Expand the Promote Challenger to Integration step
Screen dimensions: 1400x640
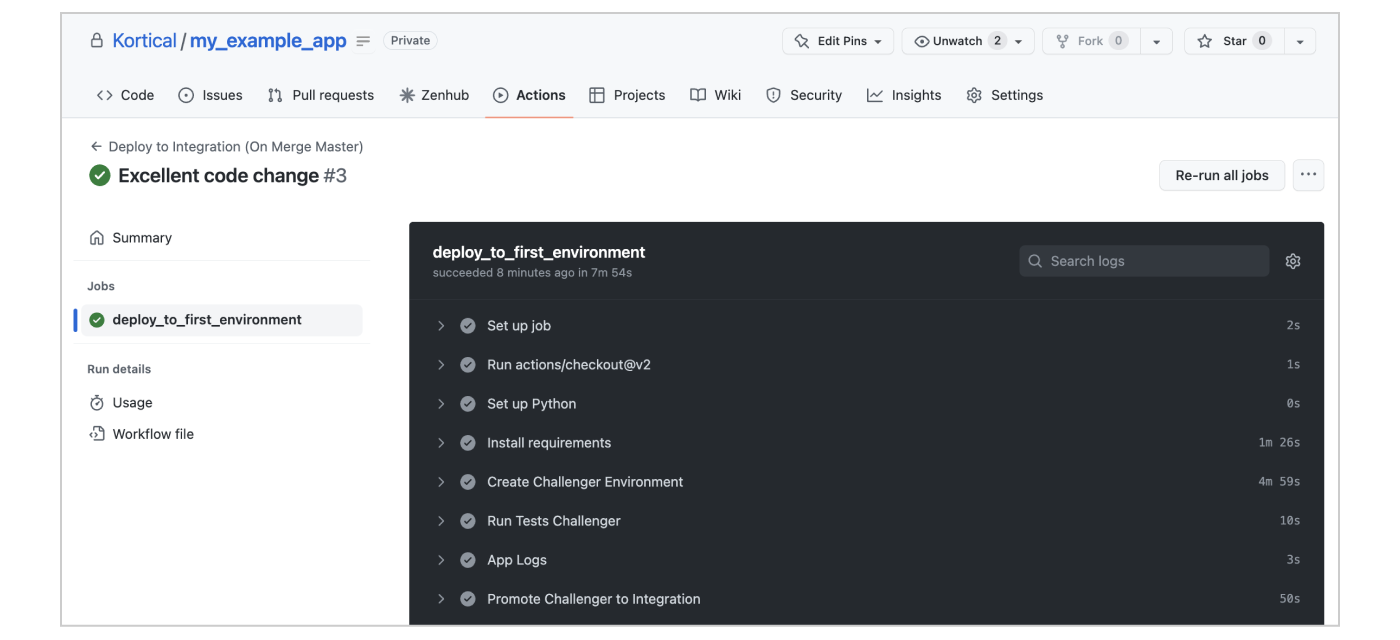441,598
